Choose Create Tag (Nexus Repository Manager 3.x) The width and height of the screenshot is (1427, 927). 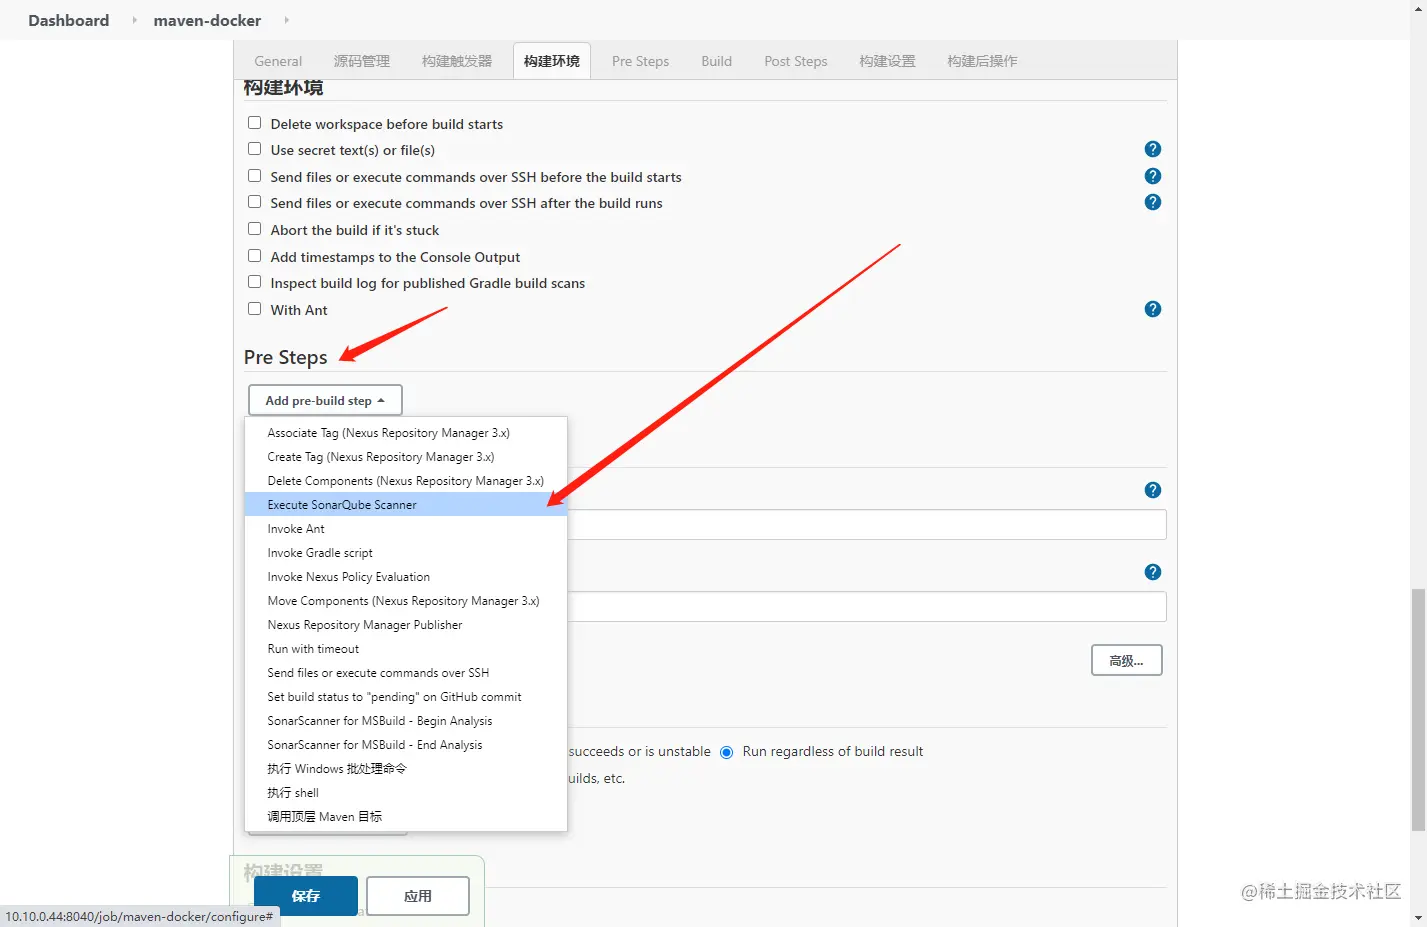tap(406, 457)
